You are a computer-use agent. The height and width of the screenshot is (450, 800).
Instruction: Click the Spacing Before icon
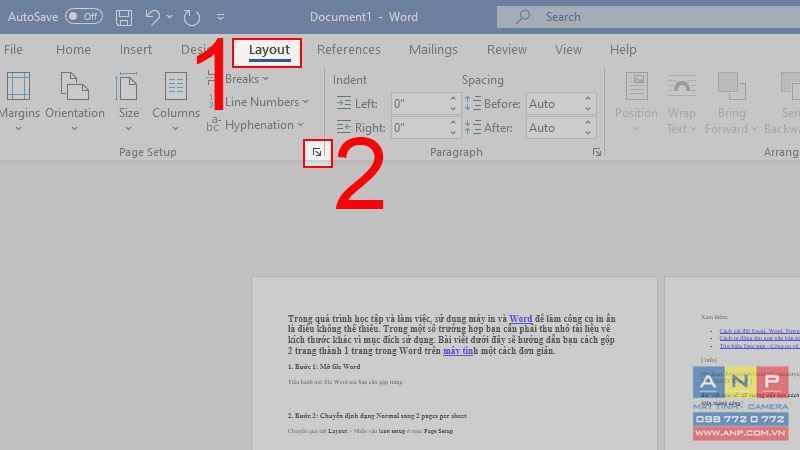473,104
